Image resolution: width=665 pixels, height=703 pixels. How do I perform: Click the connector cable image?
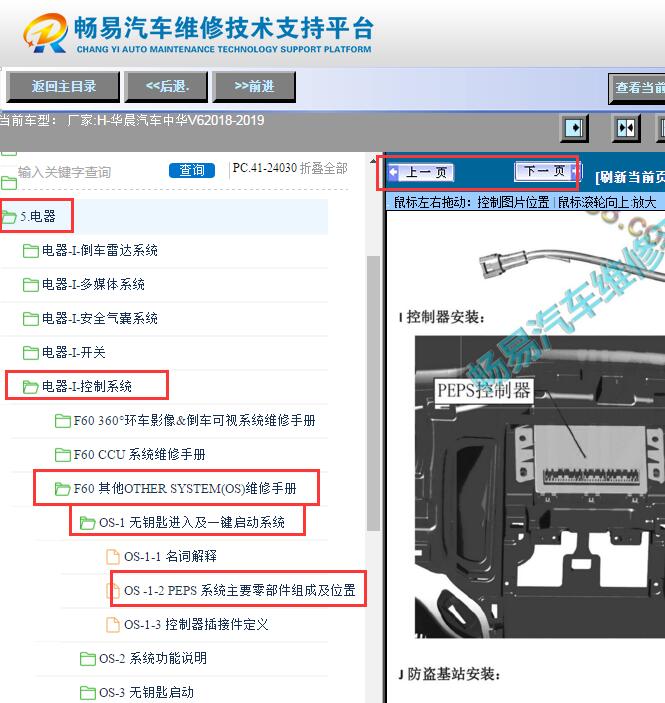[x=572, y=263]
